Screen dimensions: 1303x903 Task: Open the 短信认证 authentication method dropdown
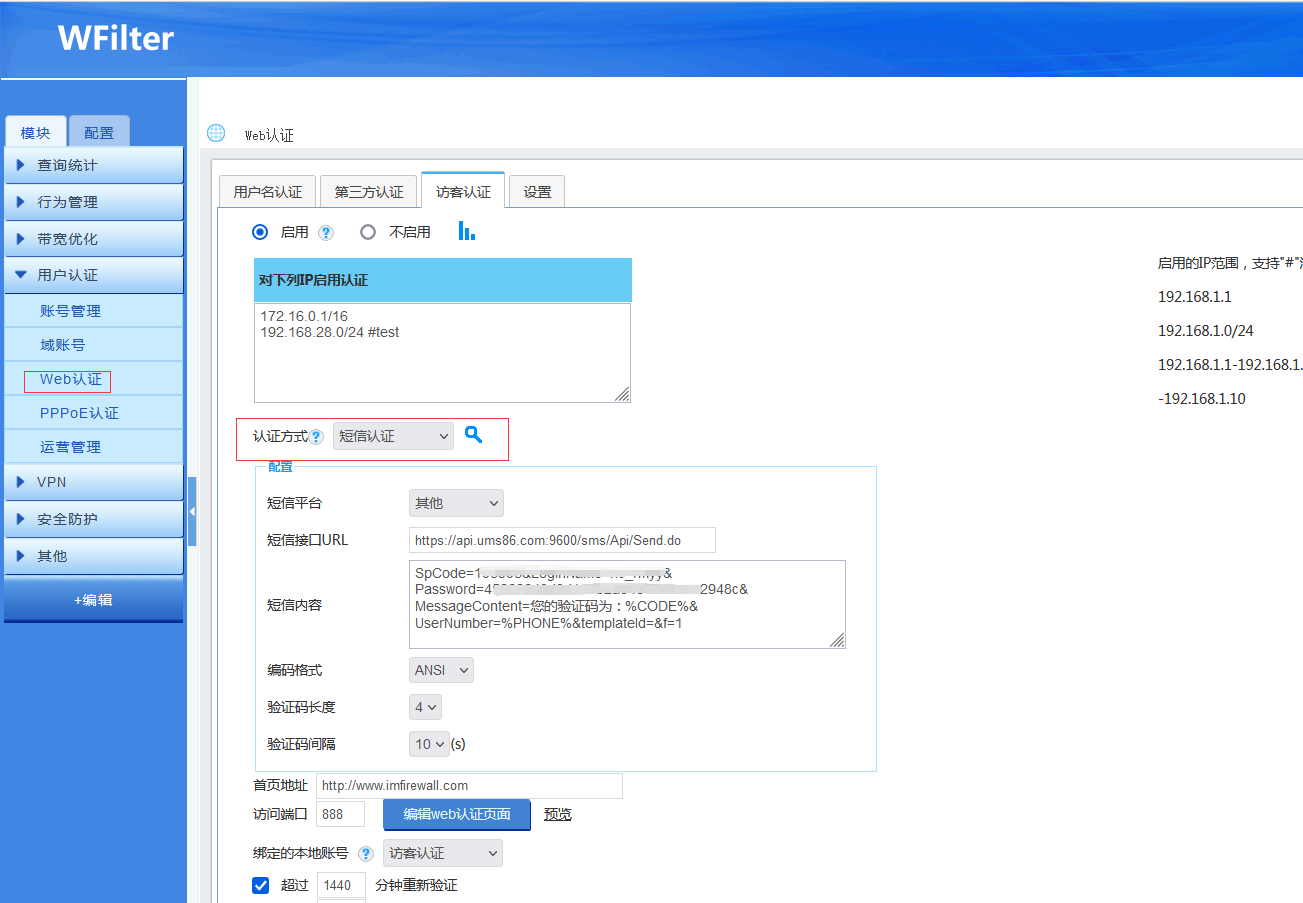click(x=393, y=436)
